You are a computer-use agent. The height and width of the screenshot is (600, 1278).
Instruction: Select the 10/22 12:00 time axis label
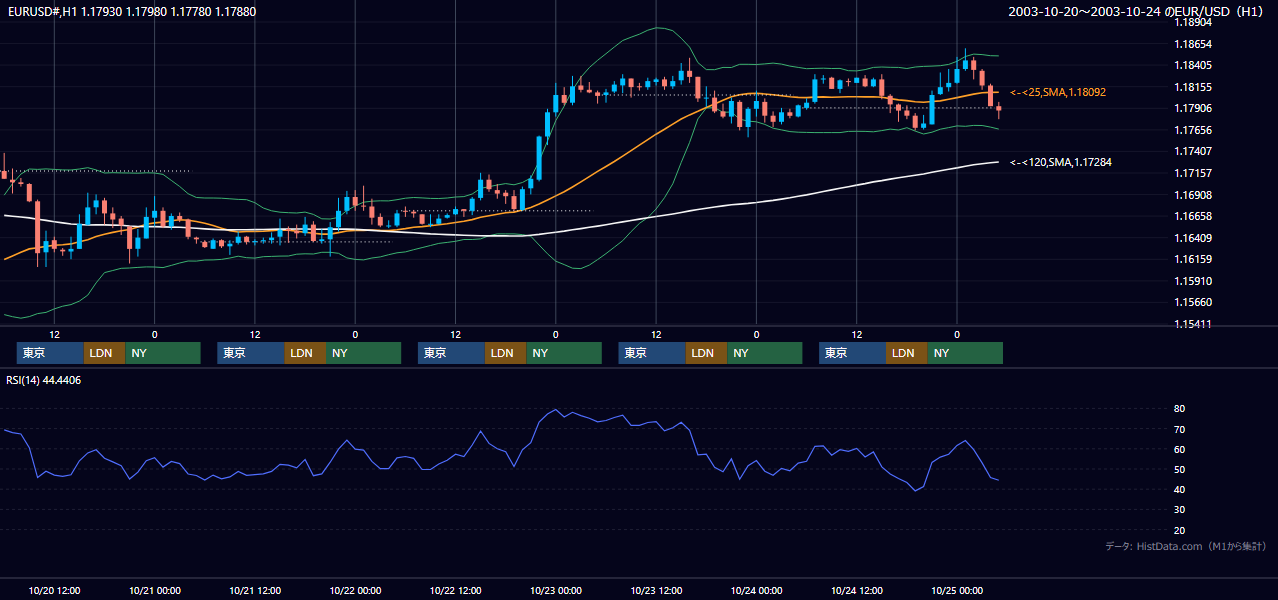455,590
